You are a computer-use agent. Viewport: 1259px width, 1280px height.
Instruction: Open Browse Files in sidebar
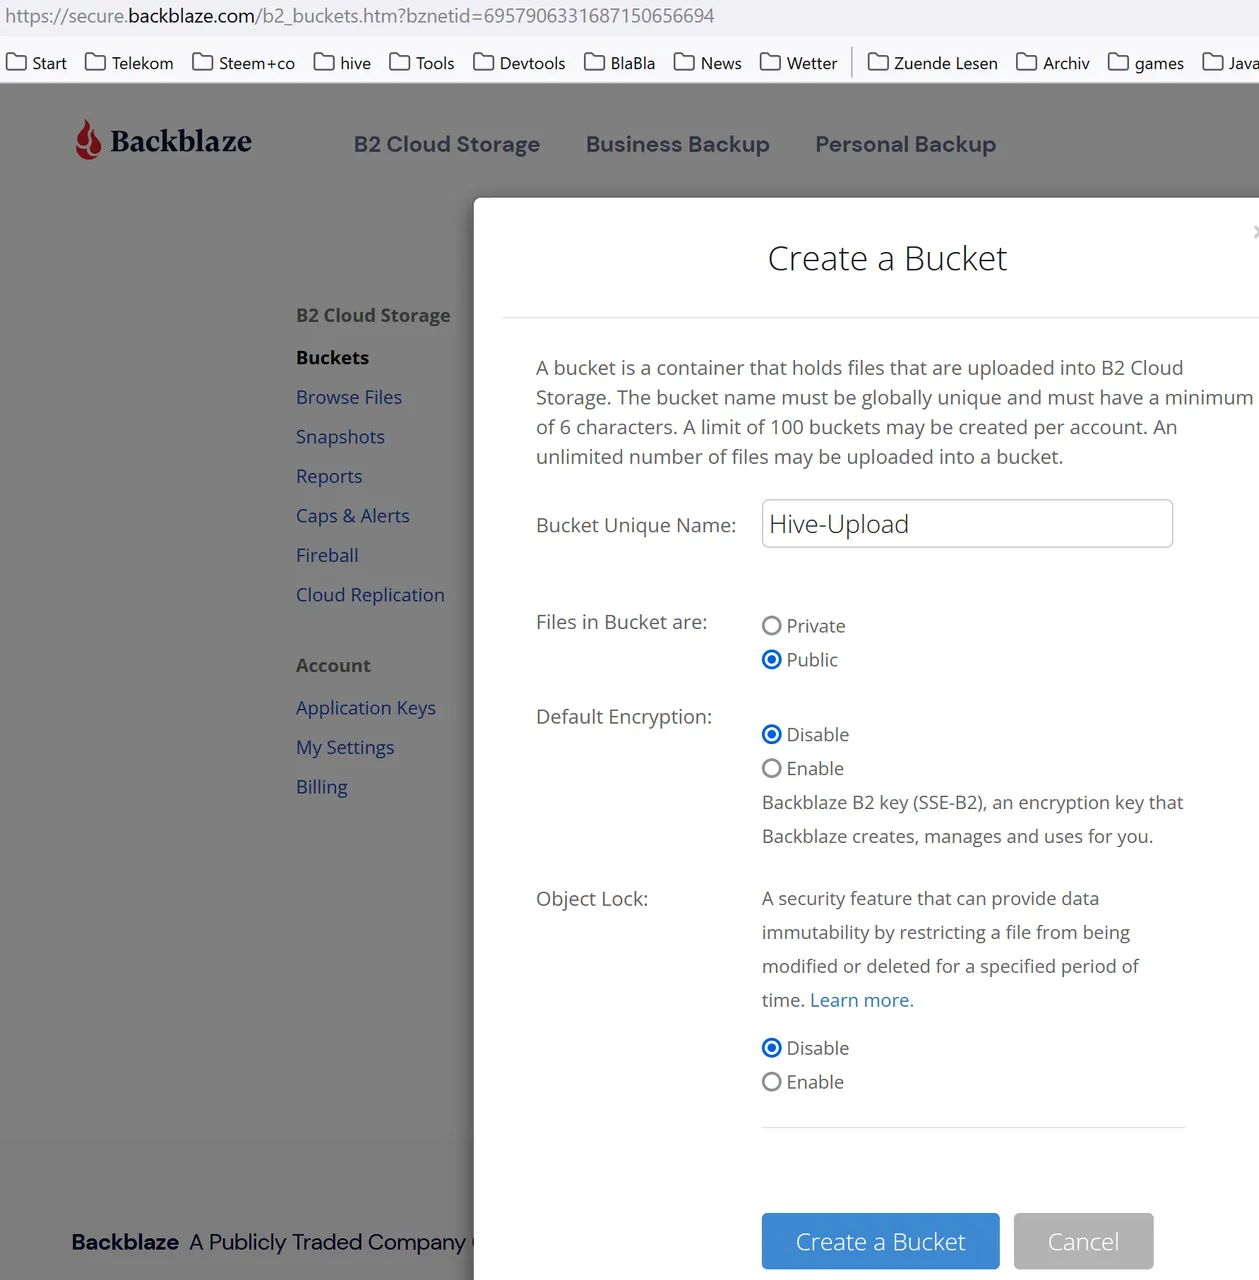point(349,397)
